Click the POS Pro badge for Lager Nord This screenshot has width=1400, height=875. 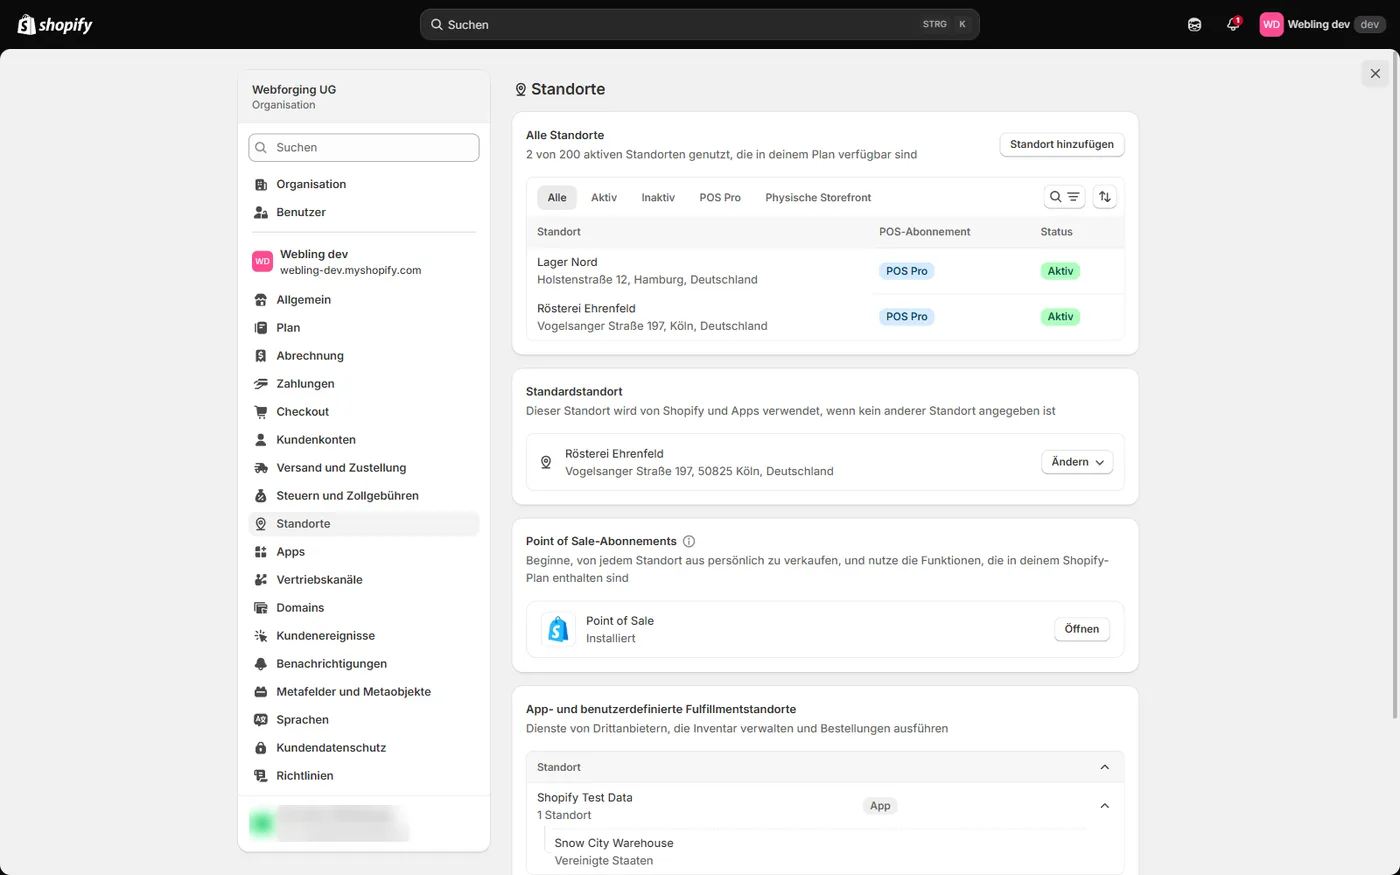click(907, 271)
